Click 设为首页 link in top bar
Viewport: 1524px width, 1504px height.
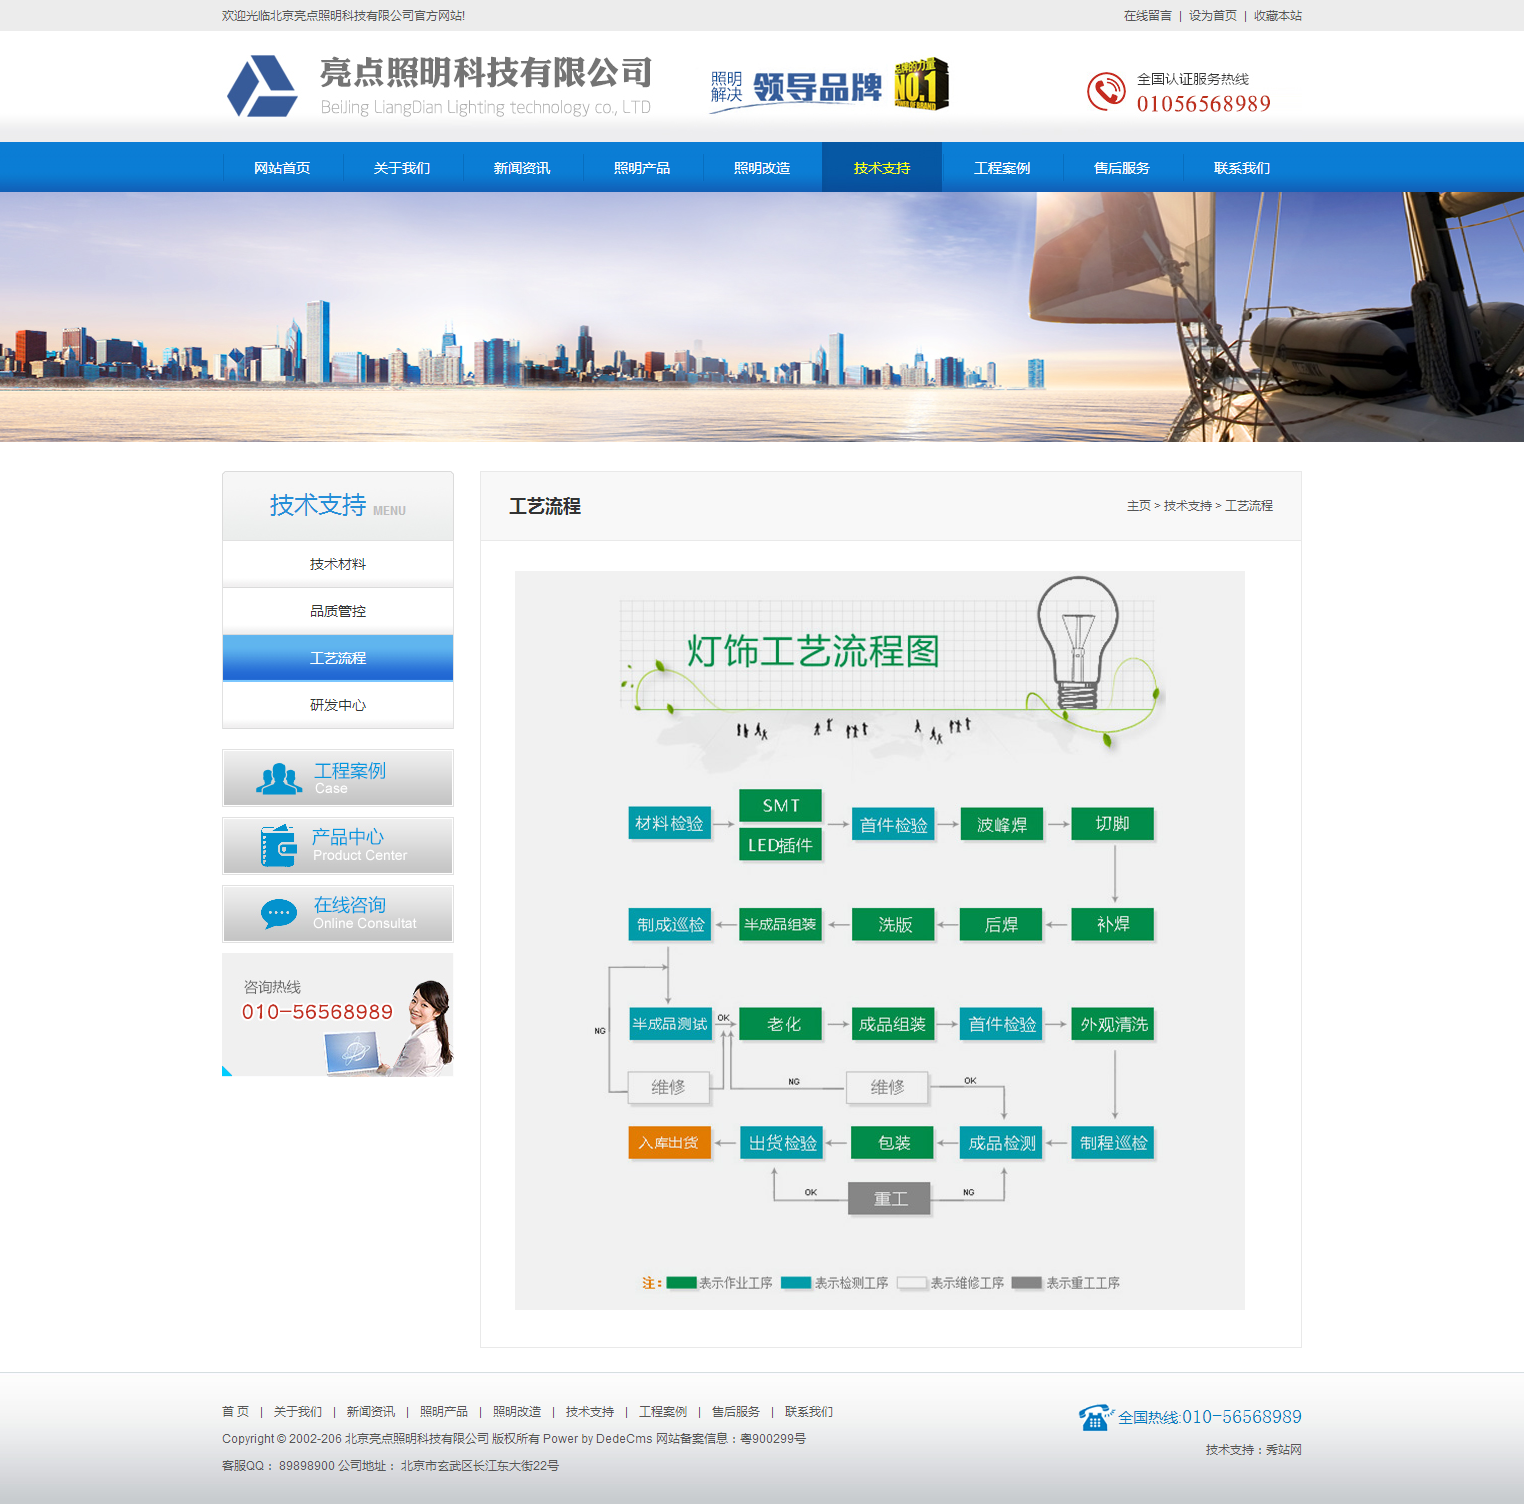(x=1212, y=16)
